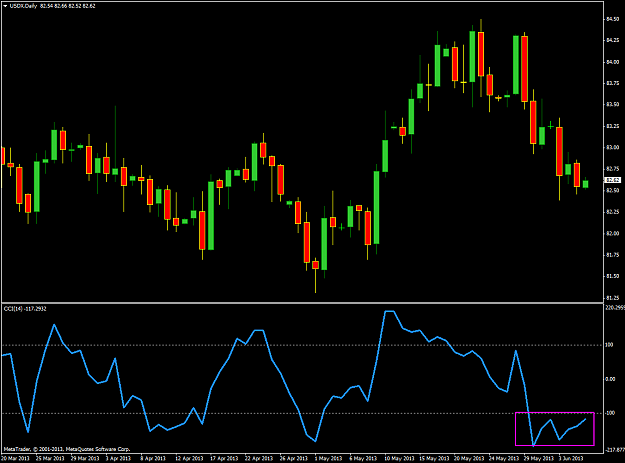Click the 81.50 price scale label
The height and width of the screenshot is (463, 625).
[x=613, y=276]
